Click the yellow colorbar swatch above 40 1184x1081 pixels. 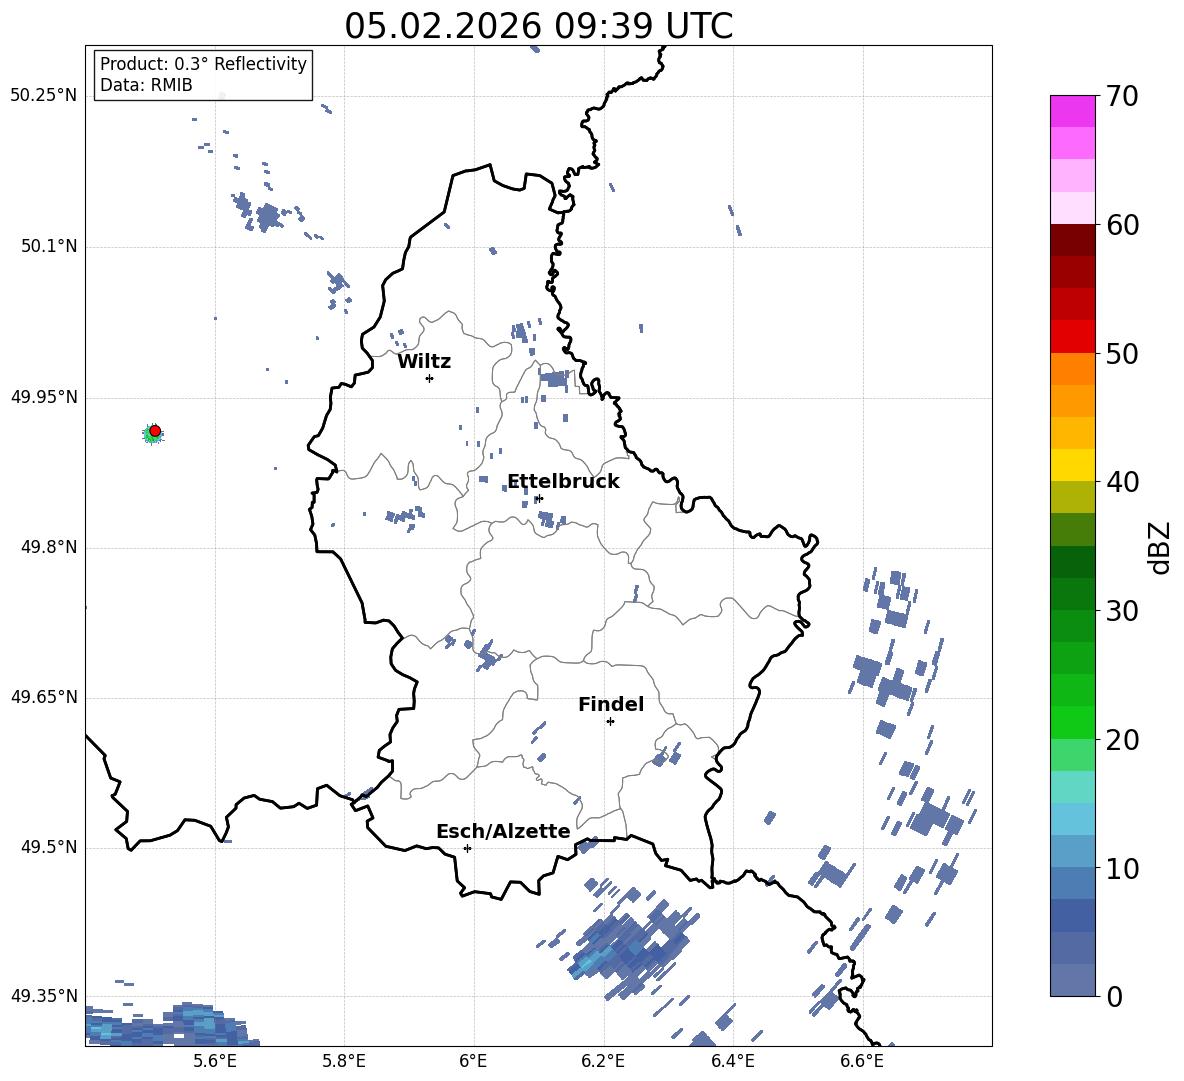point(1073,465)
